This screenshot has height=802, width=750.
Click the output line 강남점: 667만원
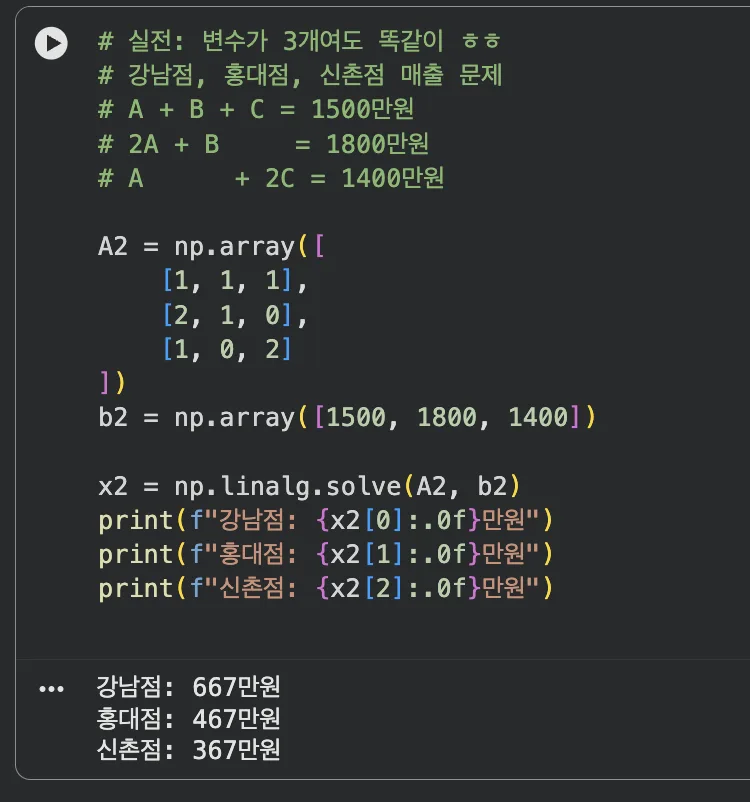tap(188, 687)
